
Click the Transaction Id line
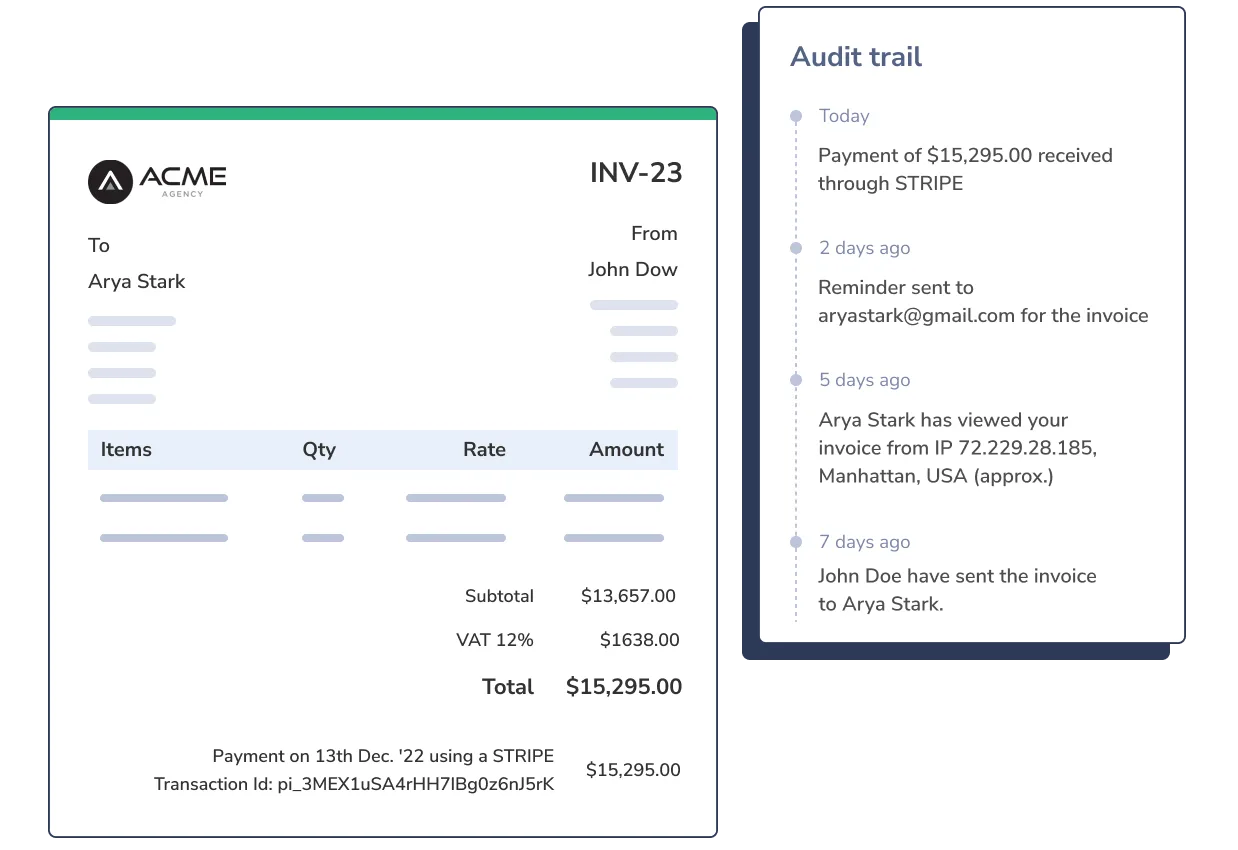coord(354,784)
